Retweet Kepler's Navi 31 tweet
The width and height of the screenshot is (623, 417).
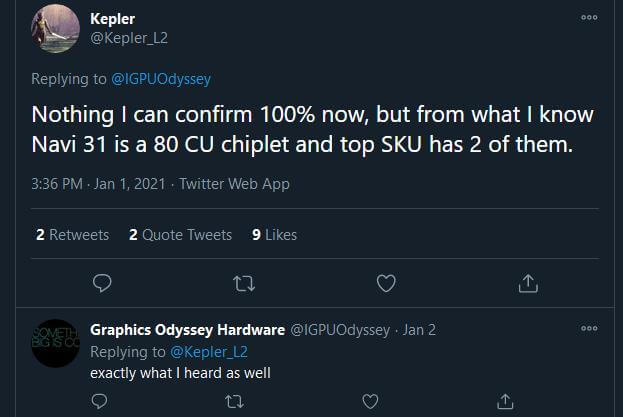[x=243, y=284]
